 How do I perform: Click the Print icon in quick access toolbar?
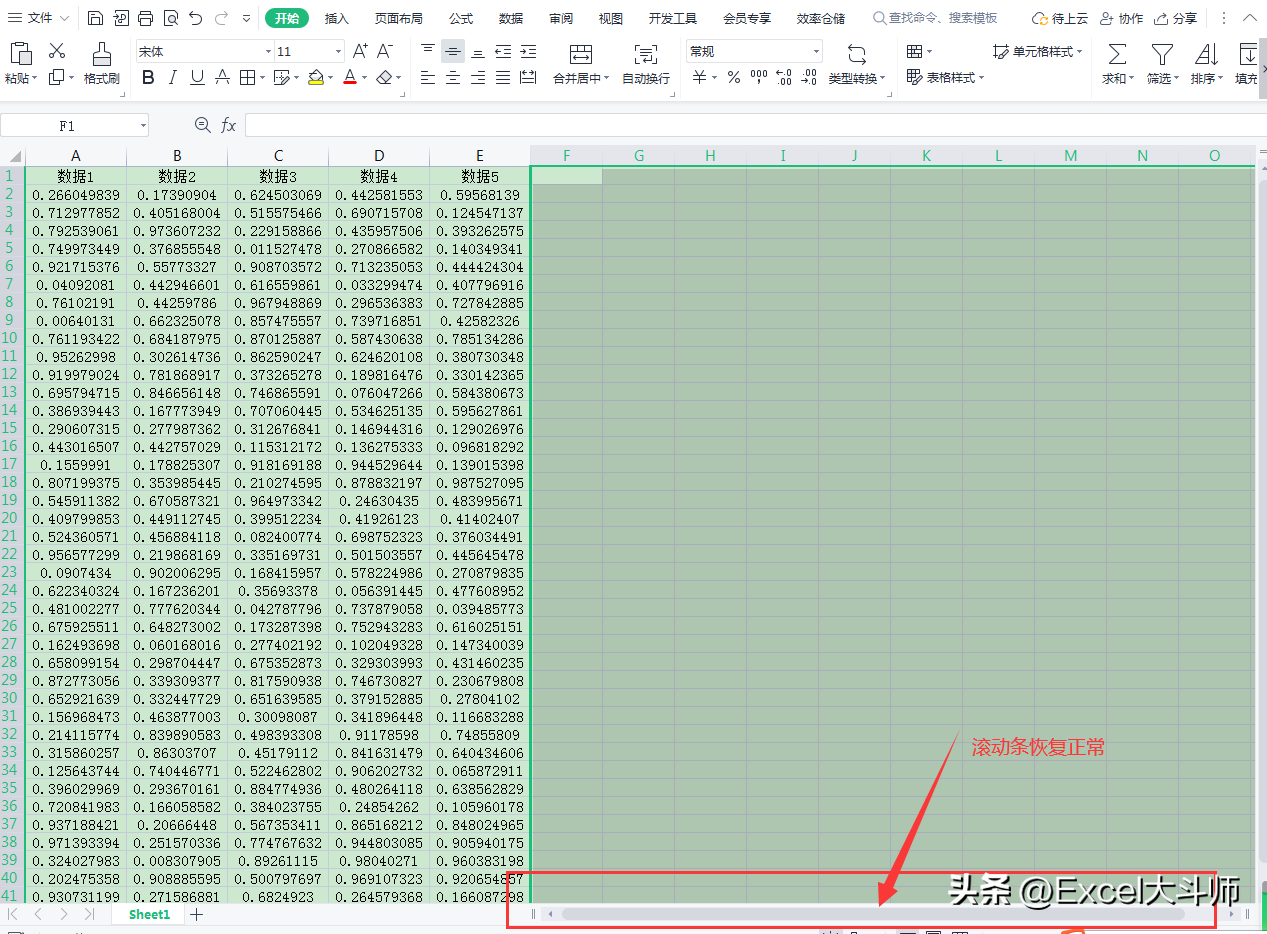[145, 18]
